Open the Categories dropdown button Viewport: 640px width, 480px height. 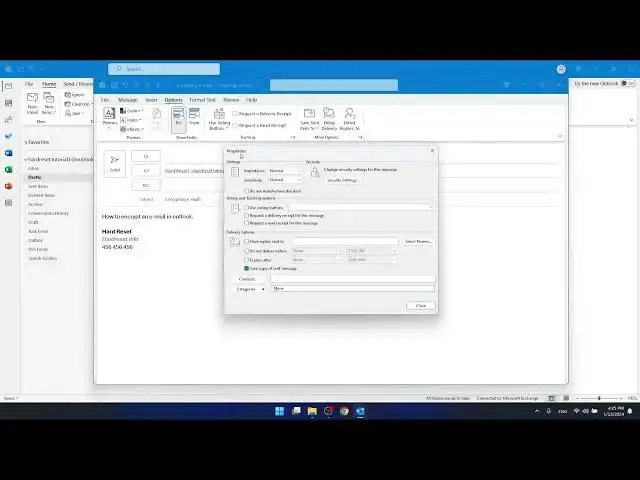[250, 289]
